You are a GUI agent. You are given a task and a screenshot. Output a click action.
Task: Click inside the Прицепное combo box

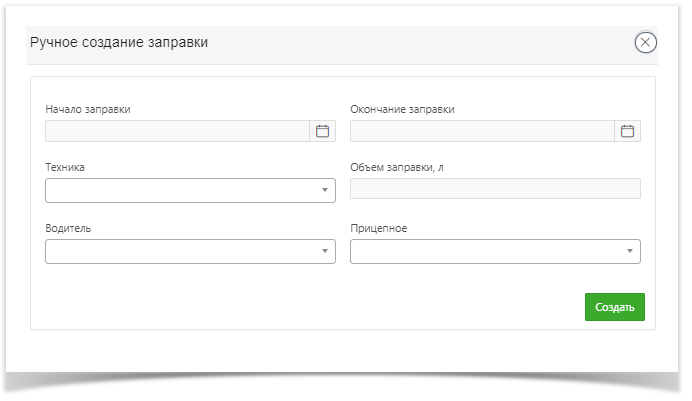tap(495, 251)
